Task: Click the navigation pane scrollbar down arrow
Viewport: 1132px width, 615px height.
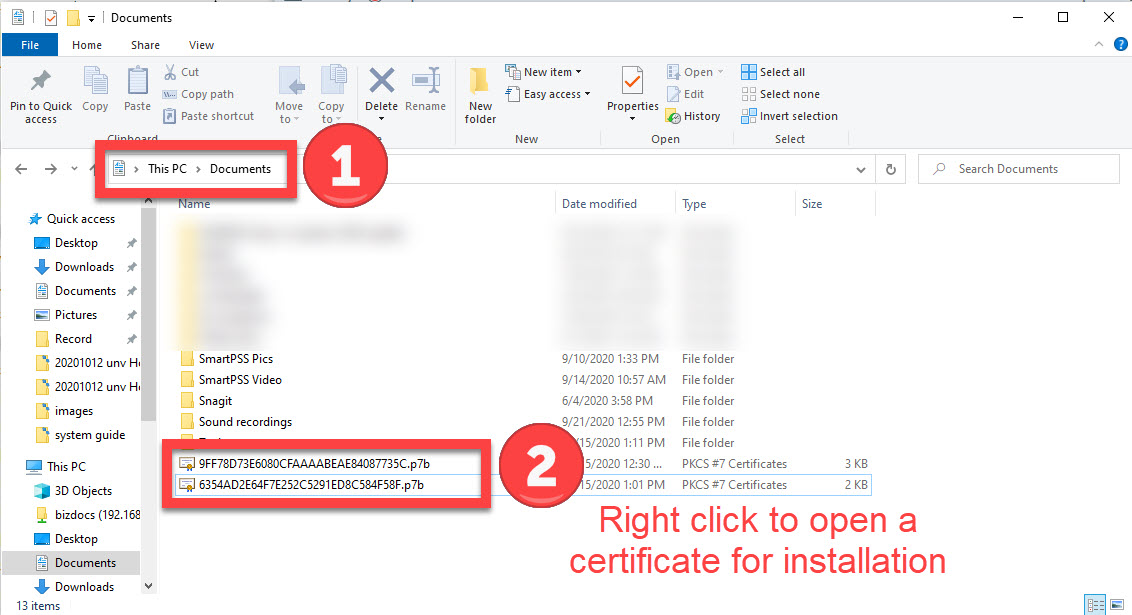Action: tap(149, 586)
